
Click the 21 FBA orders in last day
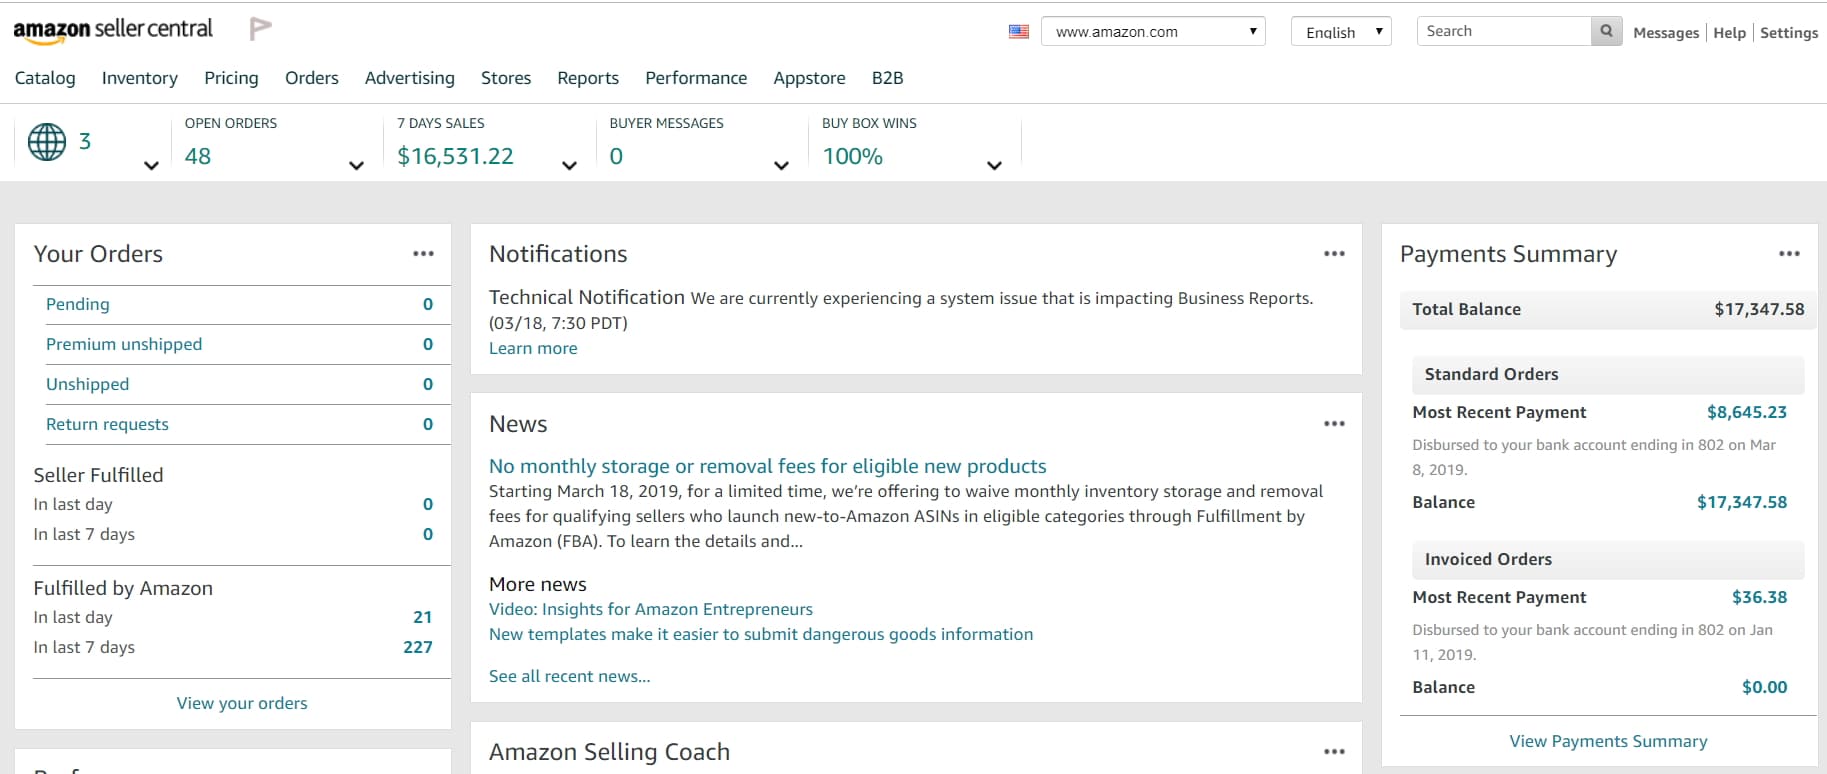pos(423,617)
